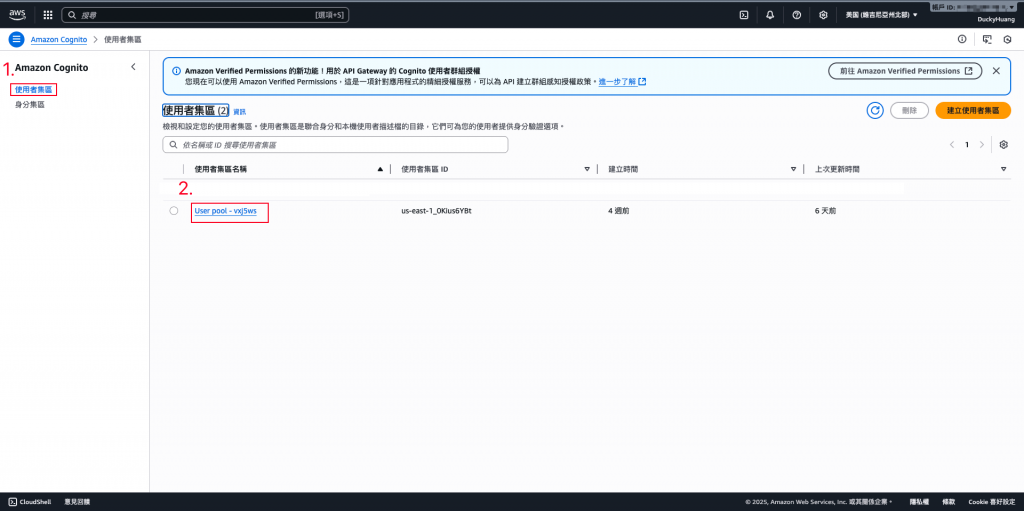Select 使用者集區 in the sidebar

[33, 90]
